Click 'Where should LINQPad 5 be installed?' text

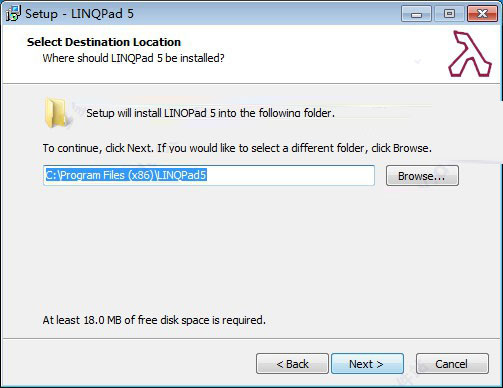coord(133,58)
